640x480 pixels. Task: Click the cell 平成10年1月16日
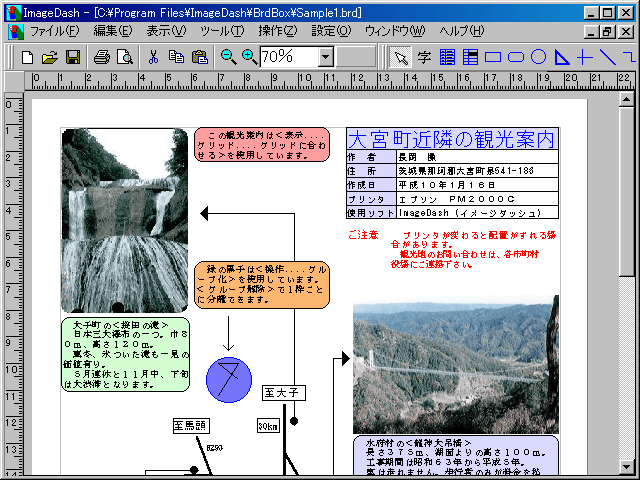[477, 185]
